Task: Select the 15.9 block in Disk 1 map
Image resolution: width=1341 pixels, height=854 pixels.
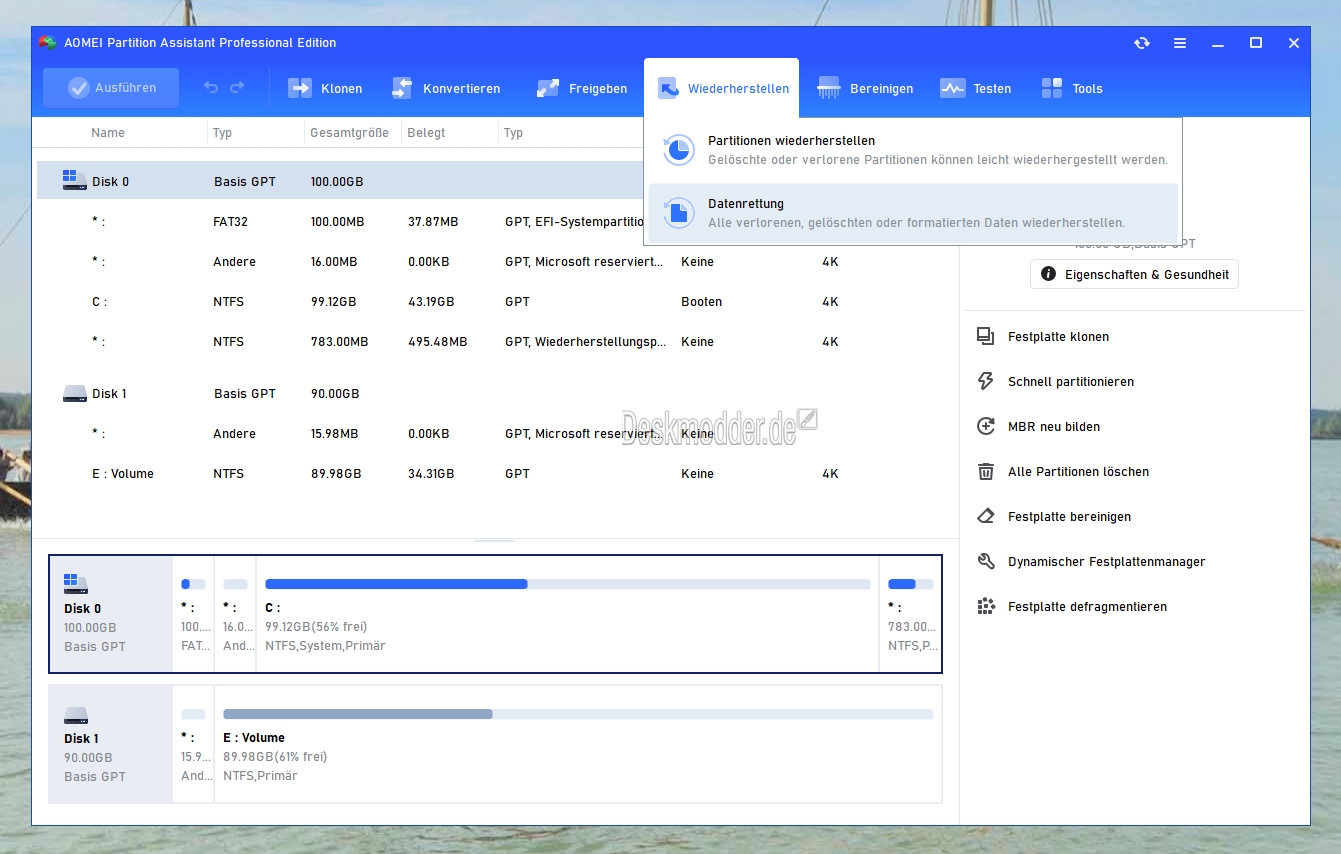Action: [193, 743]
